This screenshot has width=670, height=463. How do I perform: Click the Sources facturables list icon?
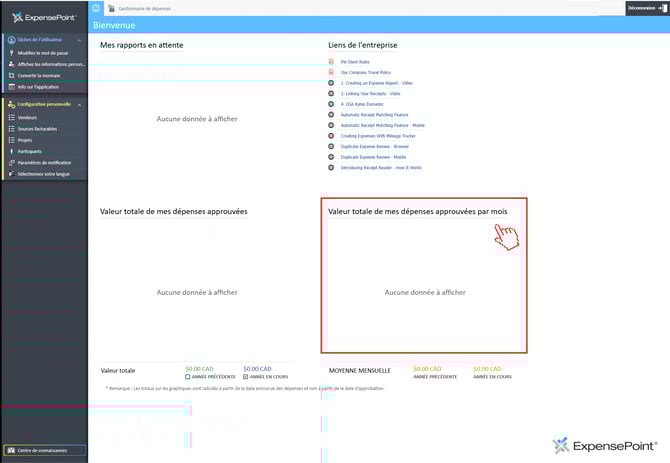[x=12, y=129]
